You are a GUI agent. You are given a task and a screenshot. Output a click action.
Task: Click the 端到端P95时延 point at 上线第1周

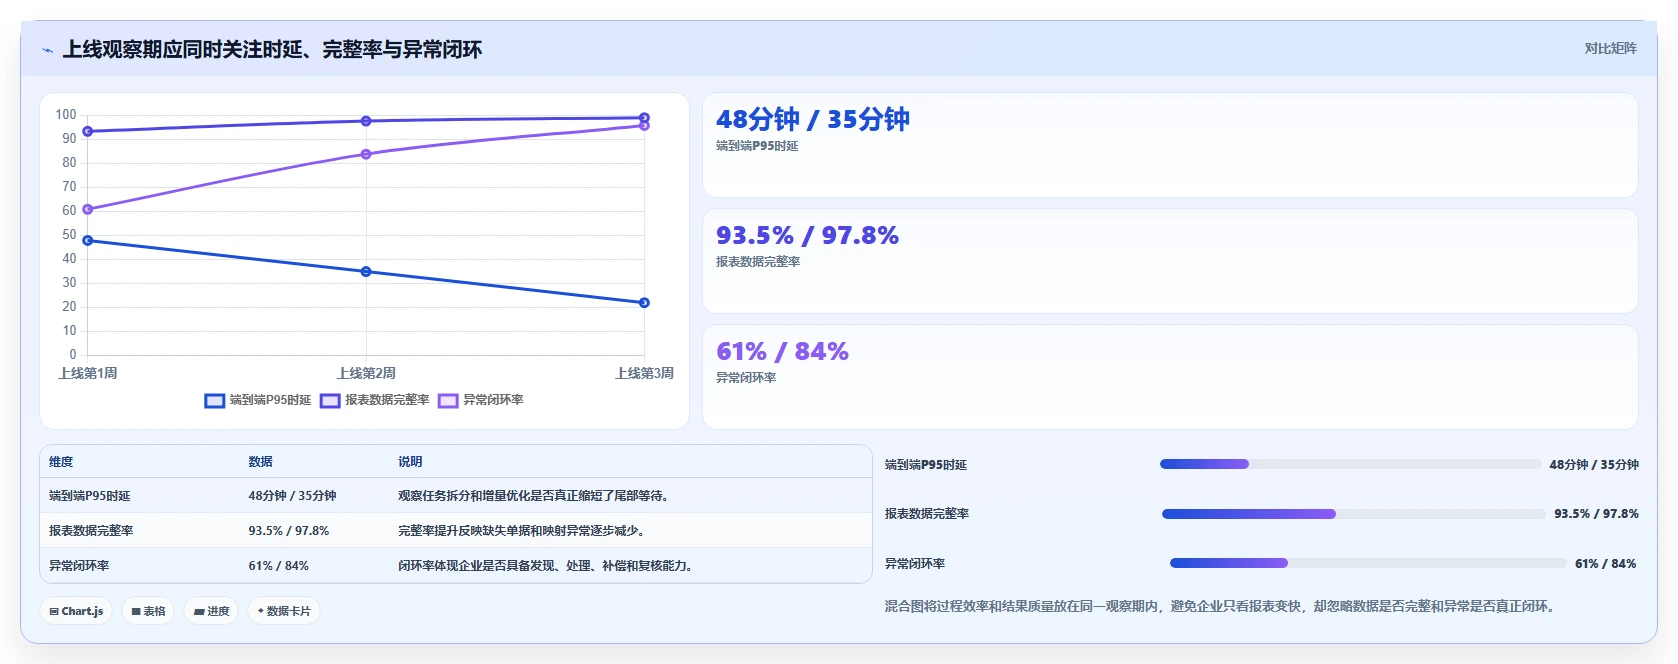(x=88, y=241)
